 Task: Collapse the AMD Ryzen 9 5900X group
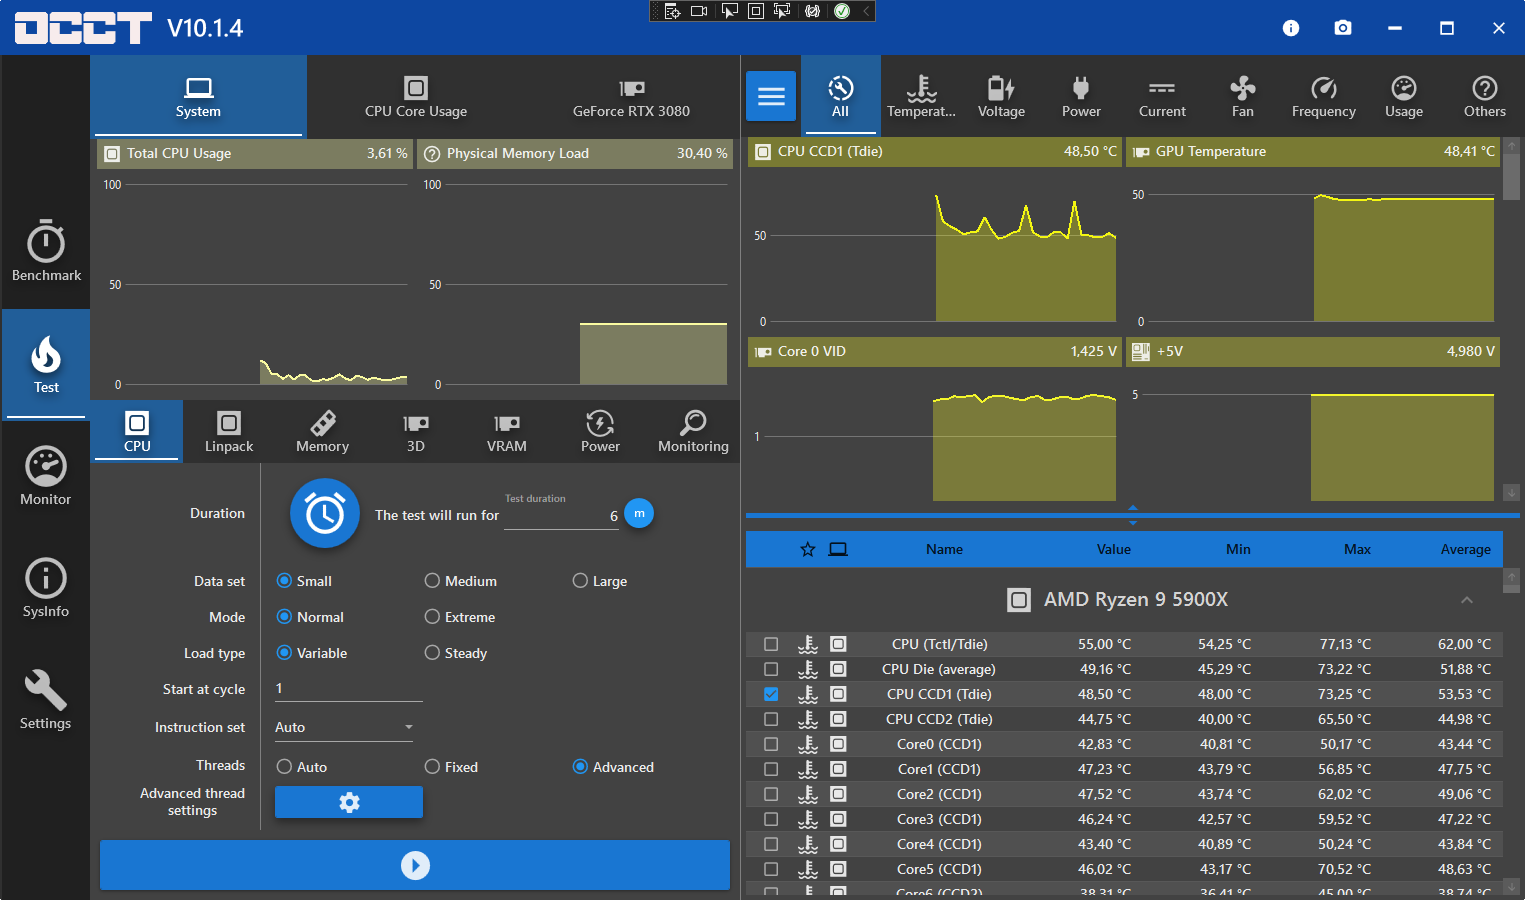click(1466, 600)
